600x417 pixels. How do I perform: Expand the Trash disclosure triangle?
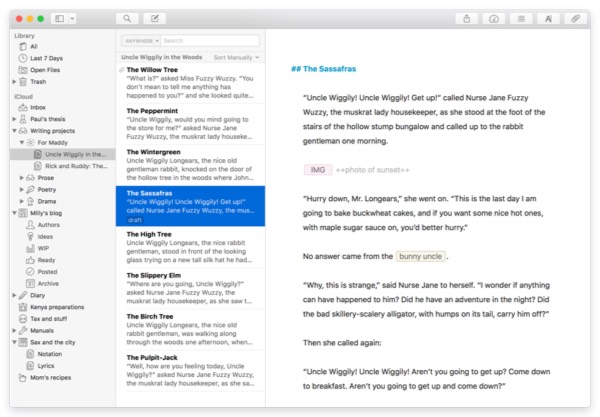point(14,81)
